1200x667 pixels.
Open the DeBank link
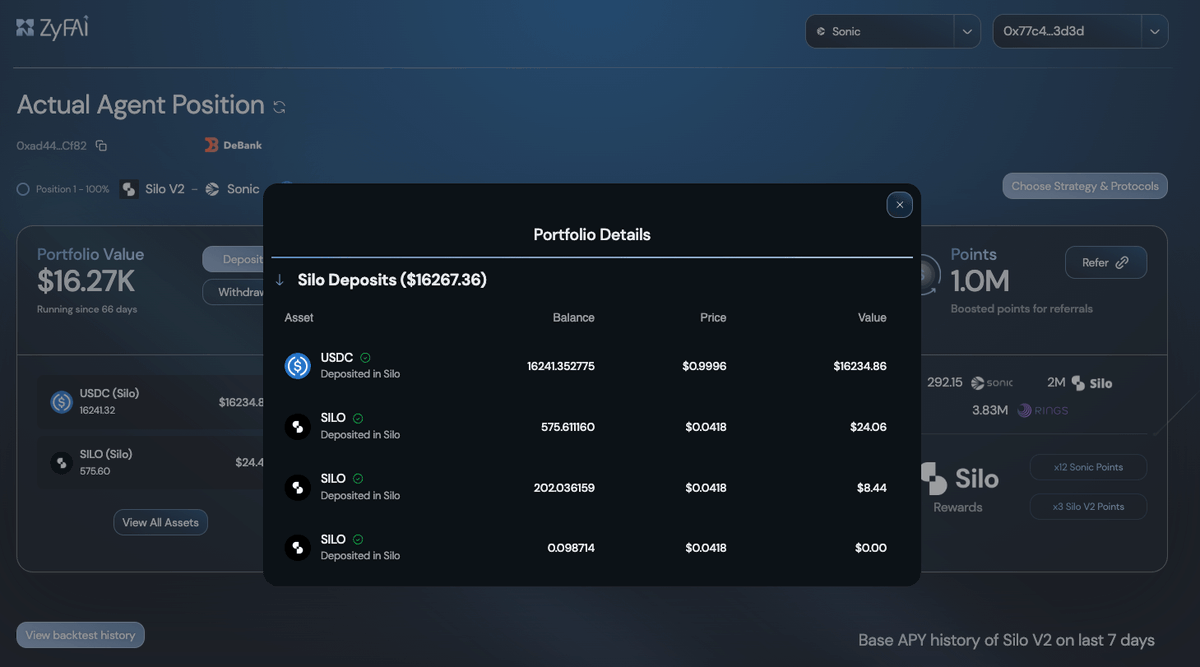pyautogui.click(x=233, y=145)
